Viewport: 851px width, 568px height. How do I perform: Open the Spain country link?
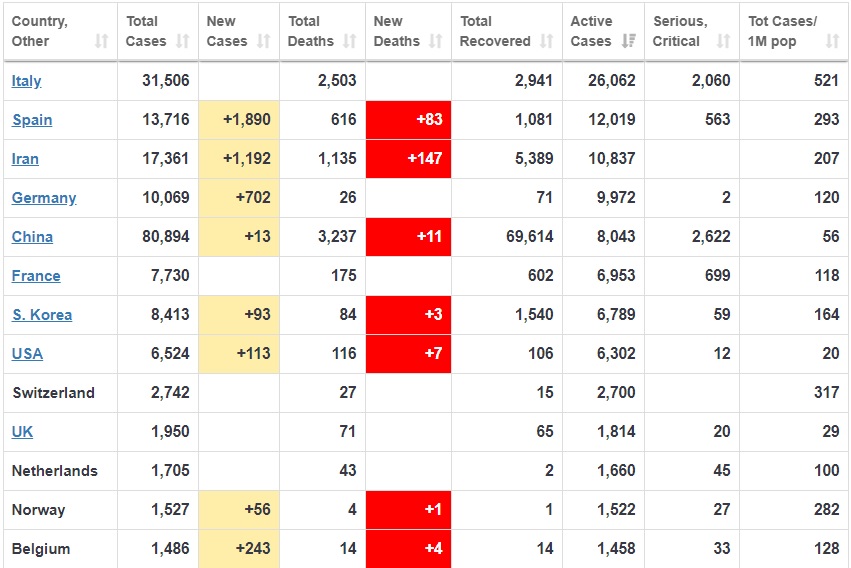32,120
